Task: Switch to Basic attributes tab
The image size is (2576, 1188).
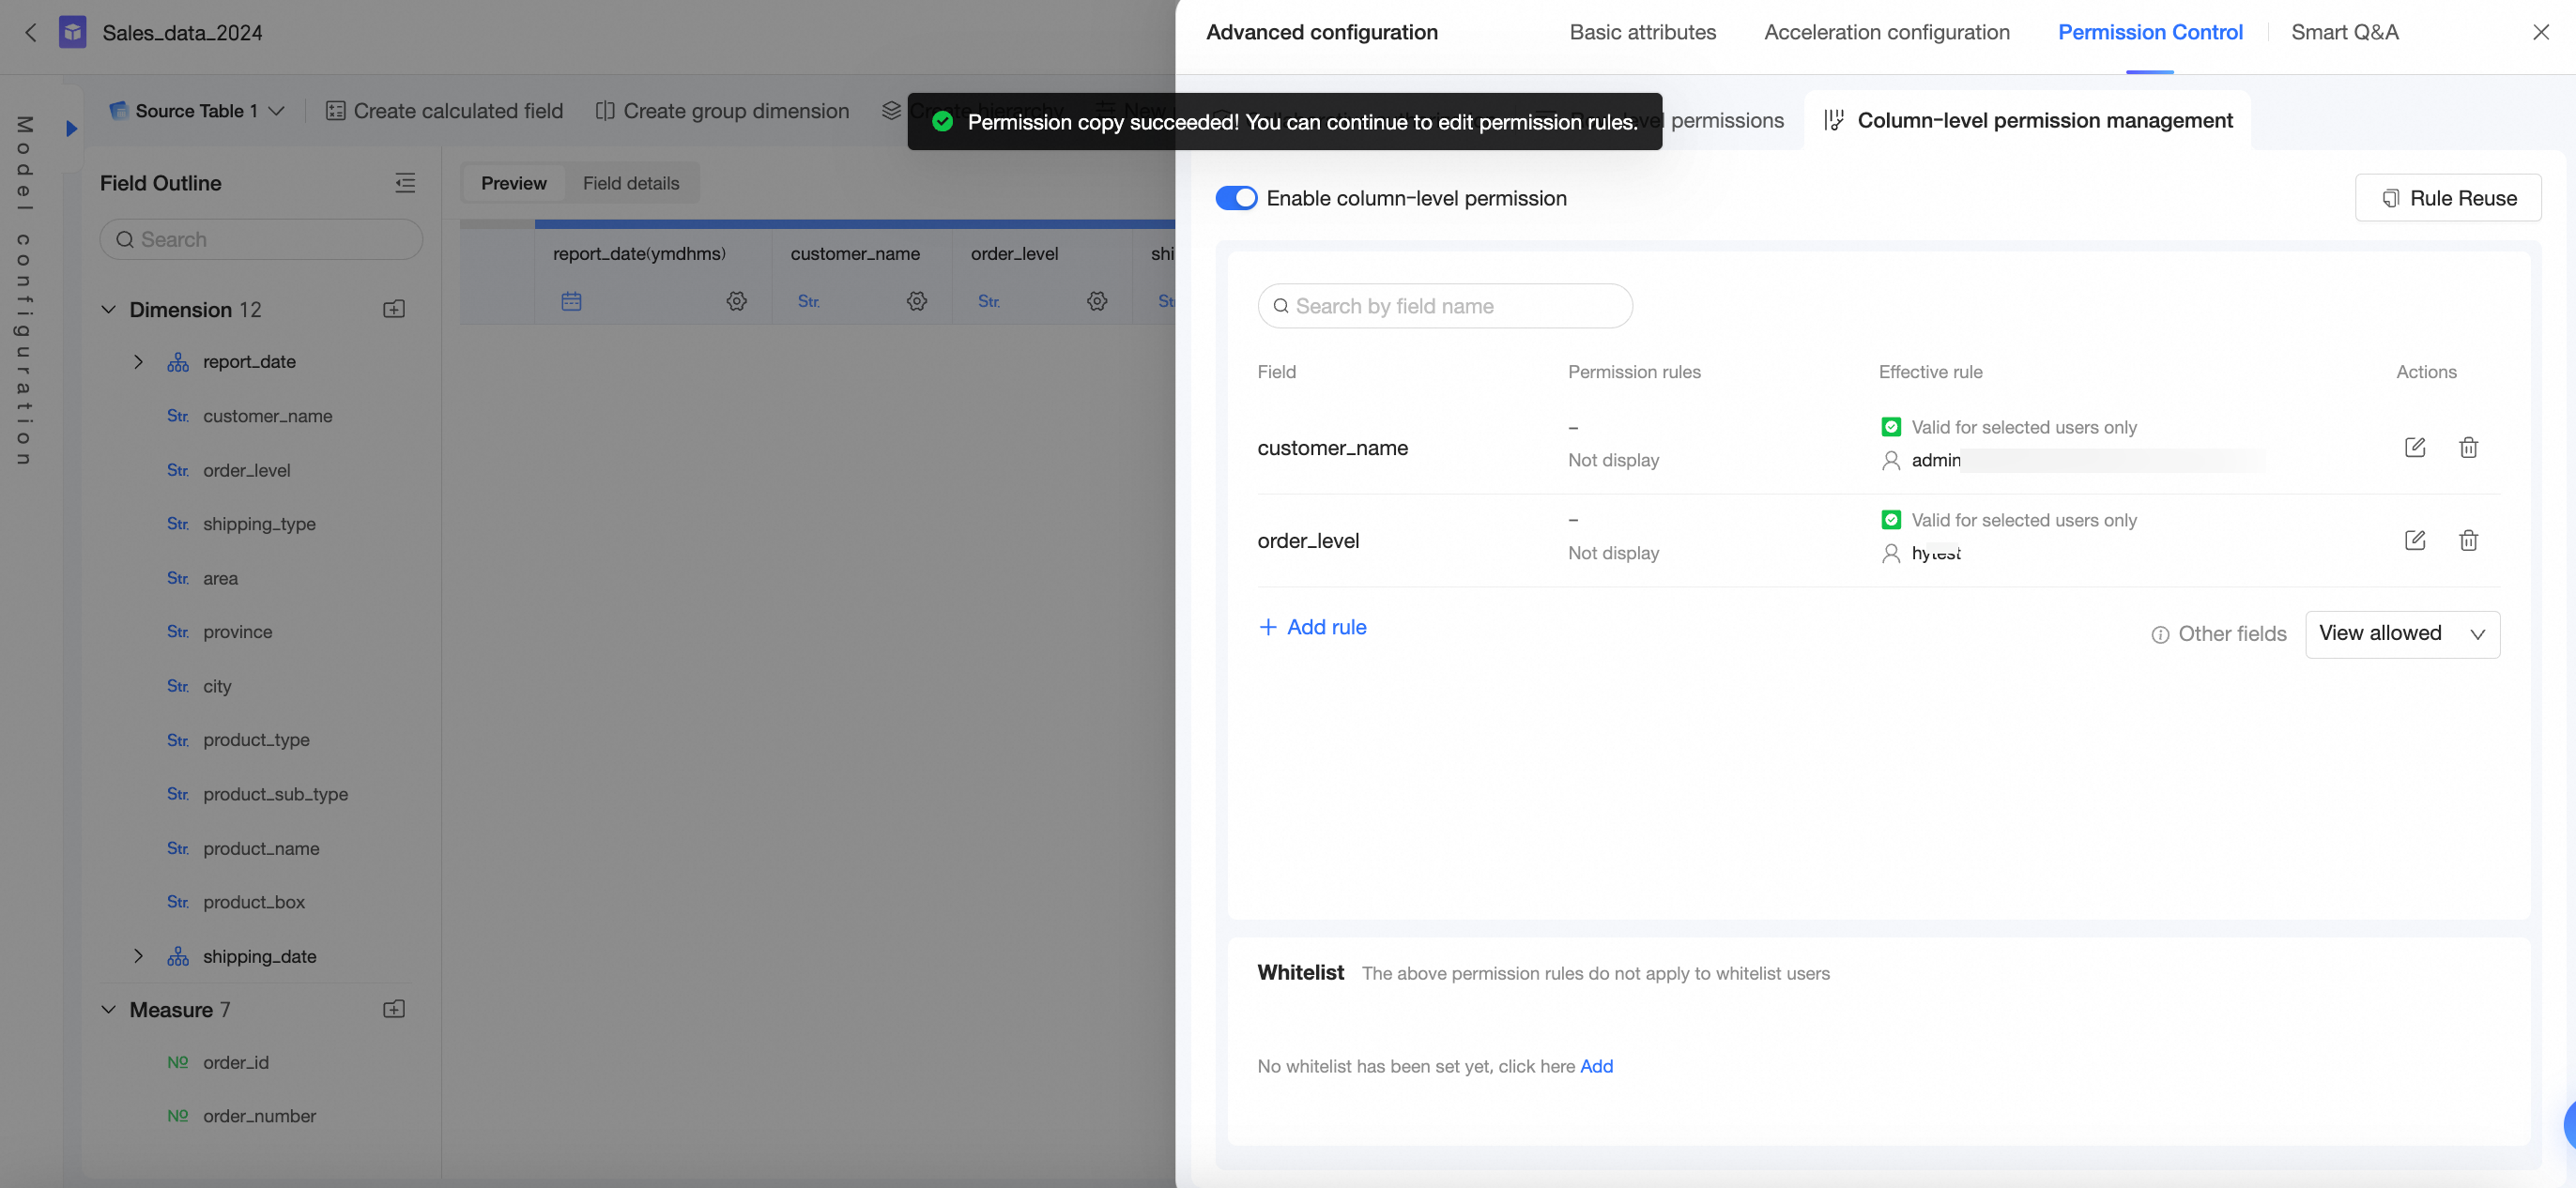Action: 1642,33
